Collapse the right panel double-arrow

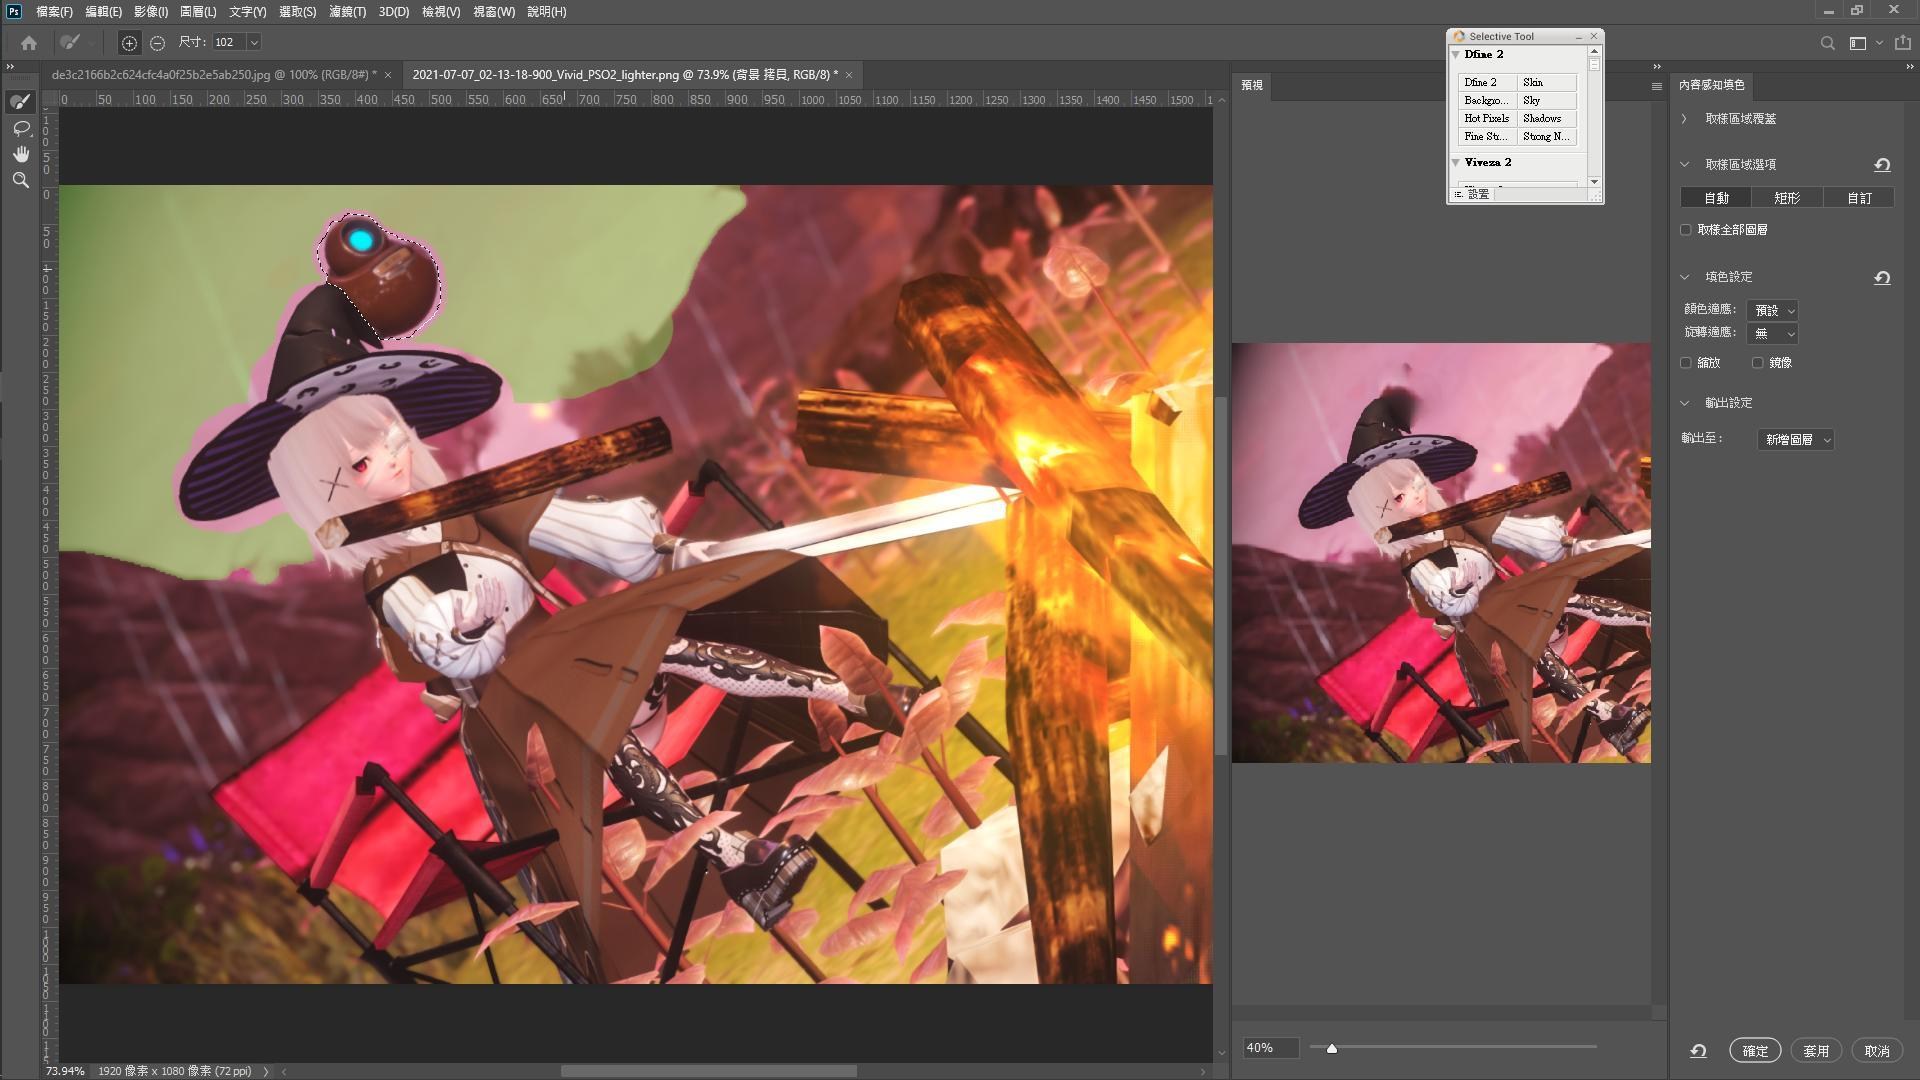pyautogui.click(x=1910, y=67)
